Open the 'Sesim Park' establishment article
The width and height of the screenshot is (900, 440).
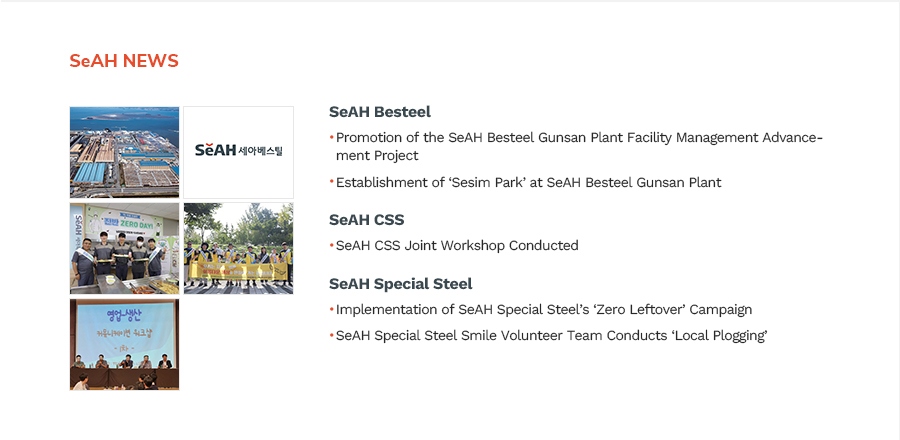coord(529,182)
